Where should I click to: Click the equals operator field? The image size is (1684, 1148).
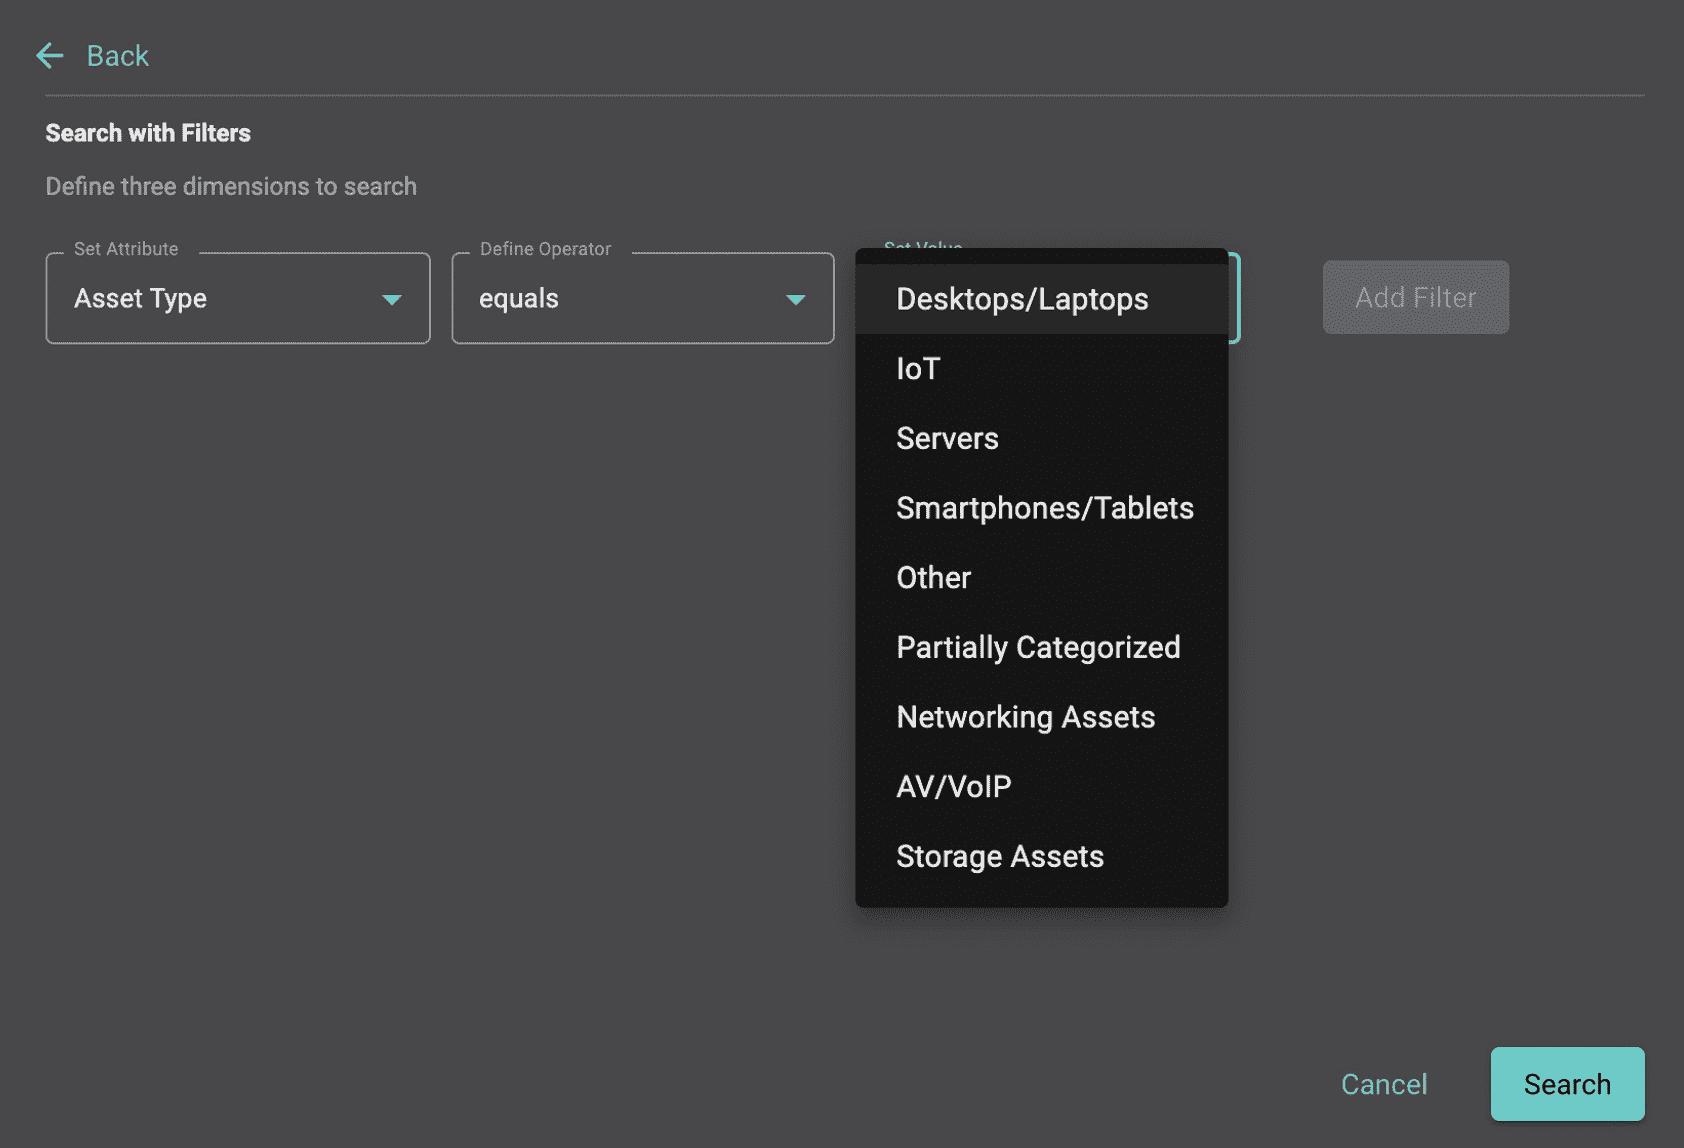pos(643,298)
